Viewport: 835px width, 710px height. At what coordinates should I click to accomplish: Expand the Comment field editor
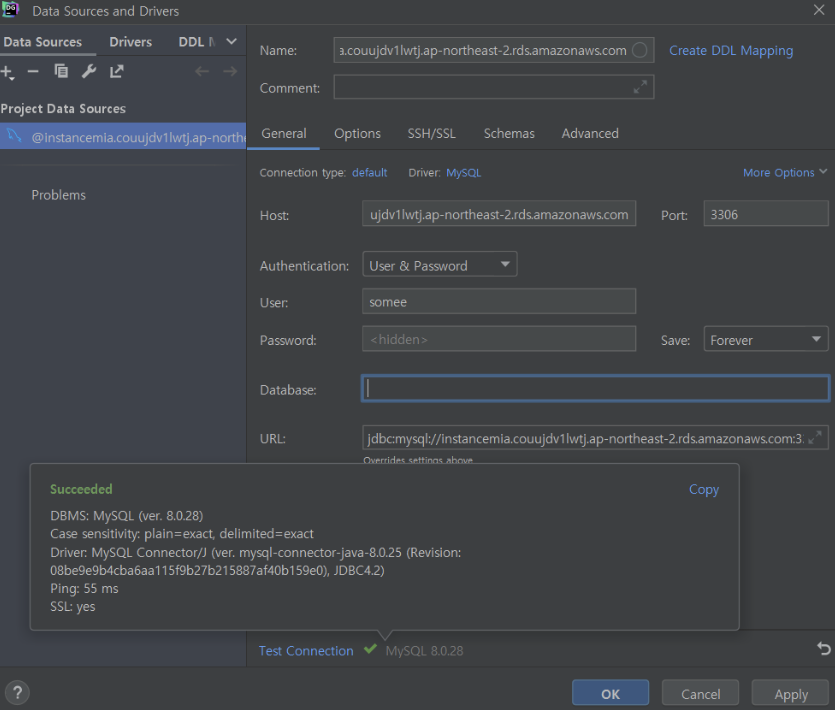640,87
